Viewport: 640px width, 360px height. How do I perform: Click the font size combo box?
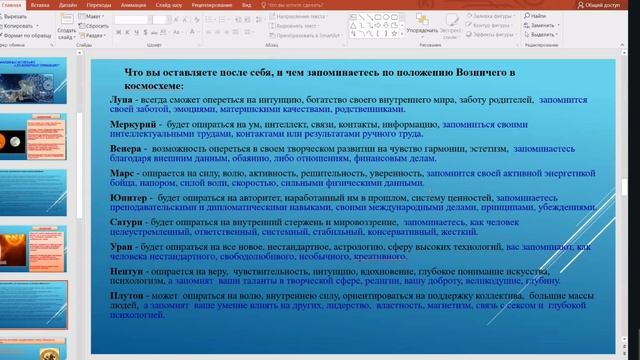(x=161, y=20)
